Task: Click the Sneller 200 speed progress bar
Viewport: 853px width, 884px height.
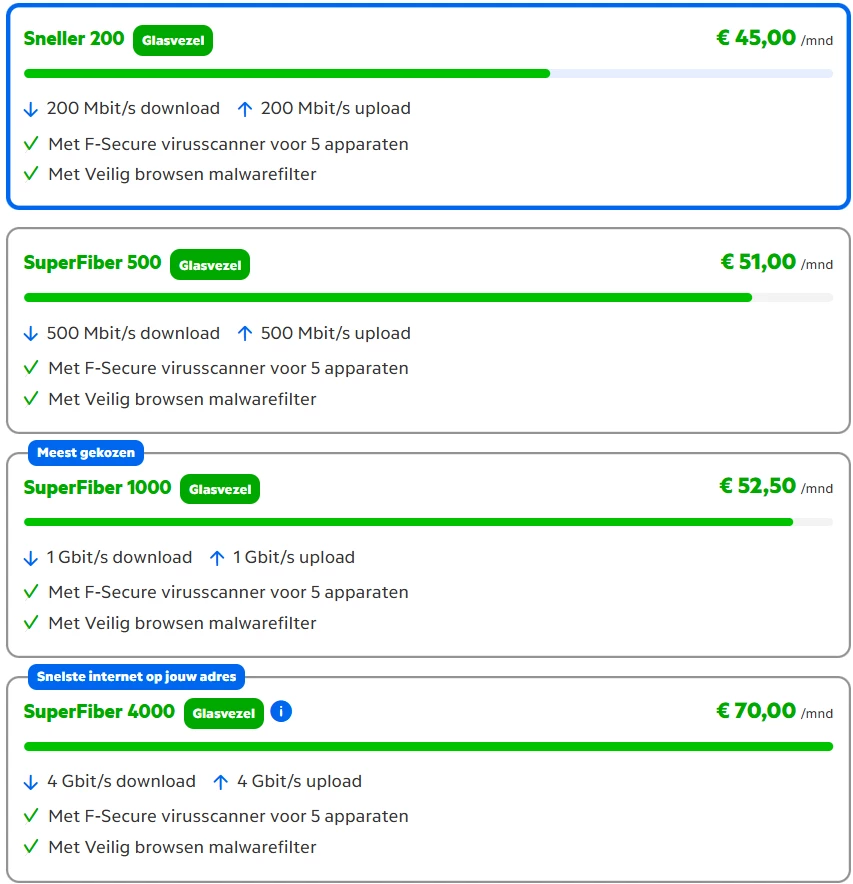Action: 428,73
